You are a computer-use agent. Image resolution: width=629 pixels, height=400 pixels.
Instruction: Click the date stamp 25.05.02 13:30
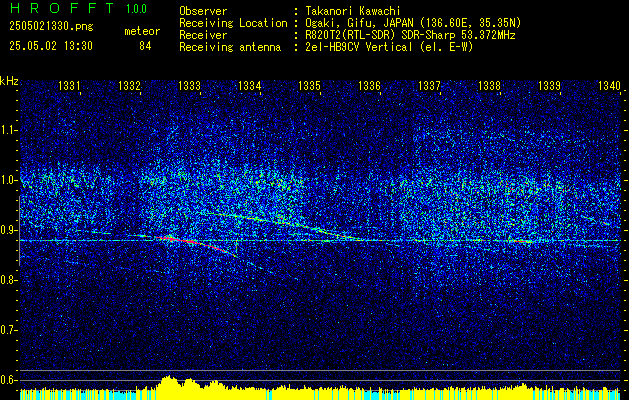[51, 46]
